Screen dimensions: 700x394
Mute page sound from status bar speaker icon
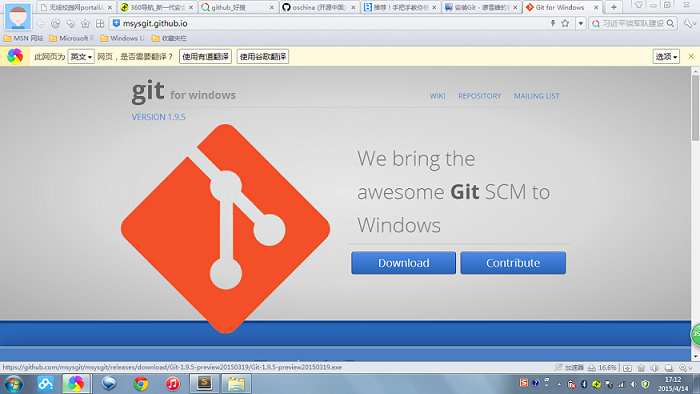point(654,368)
